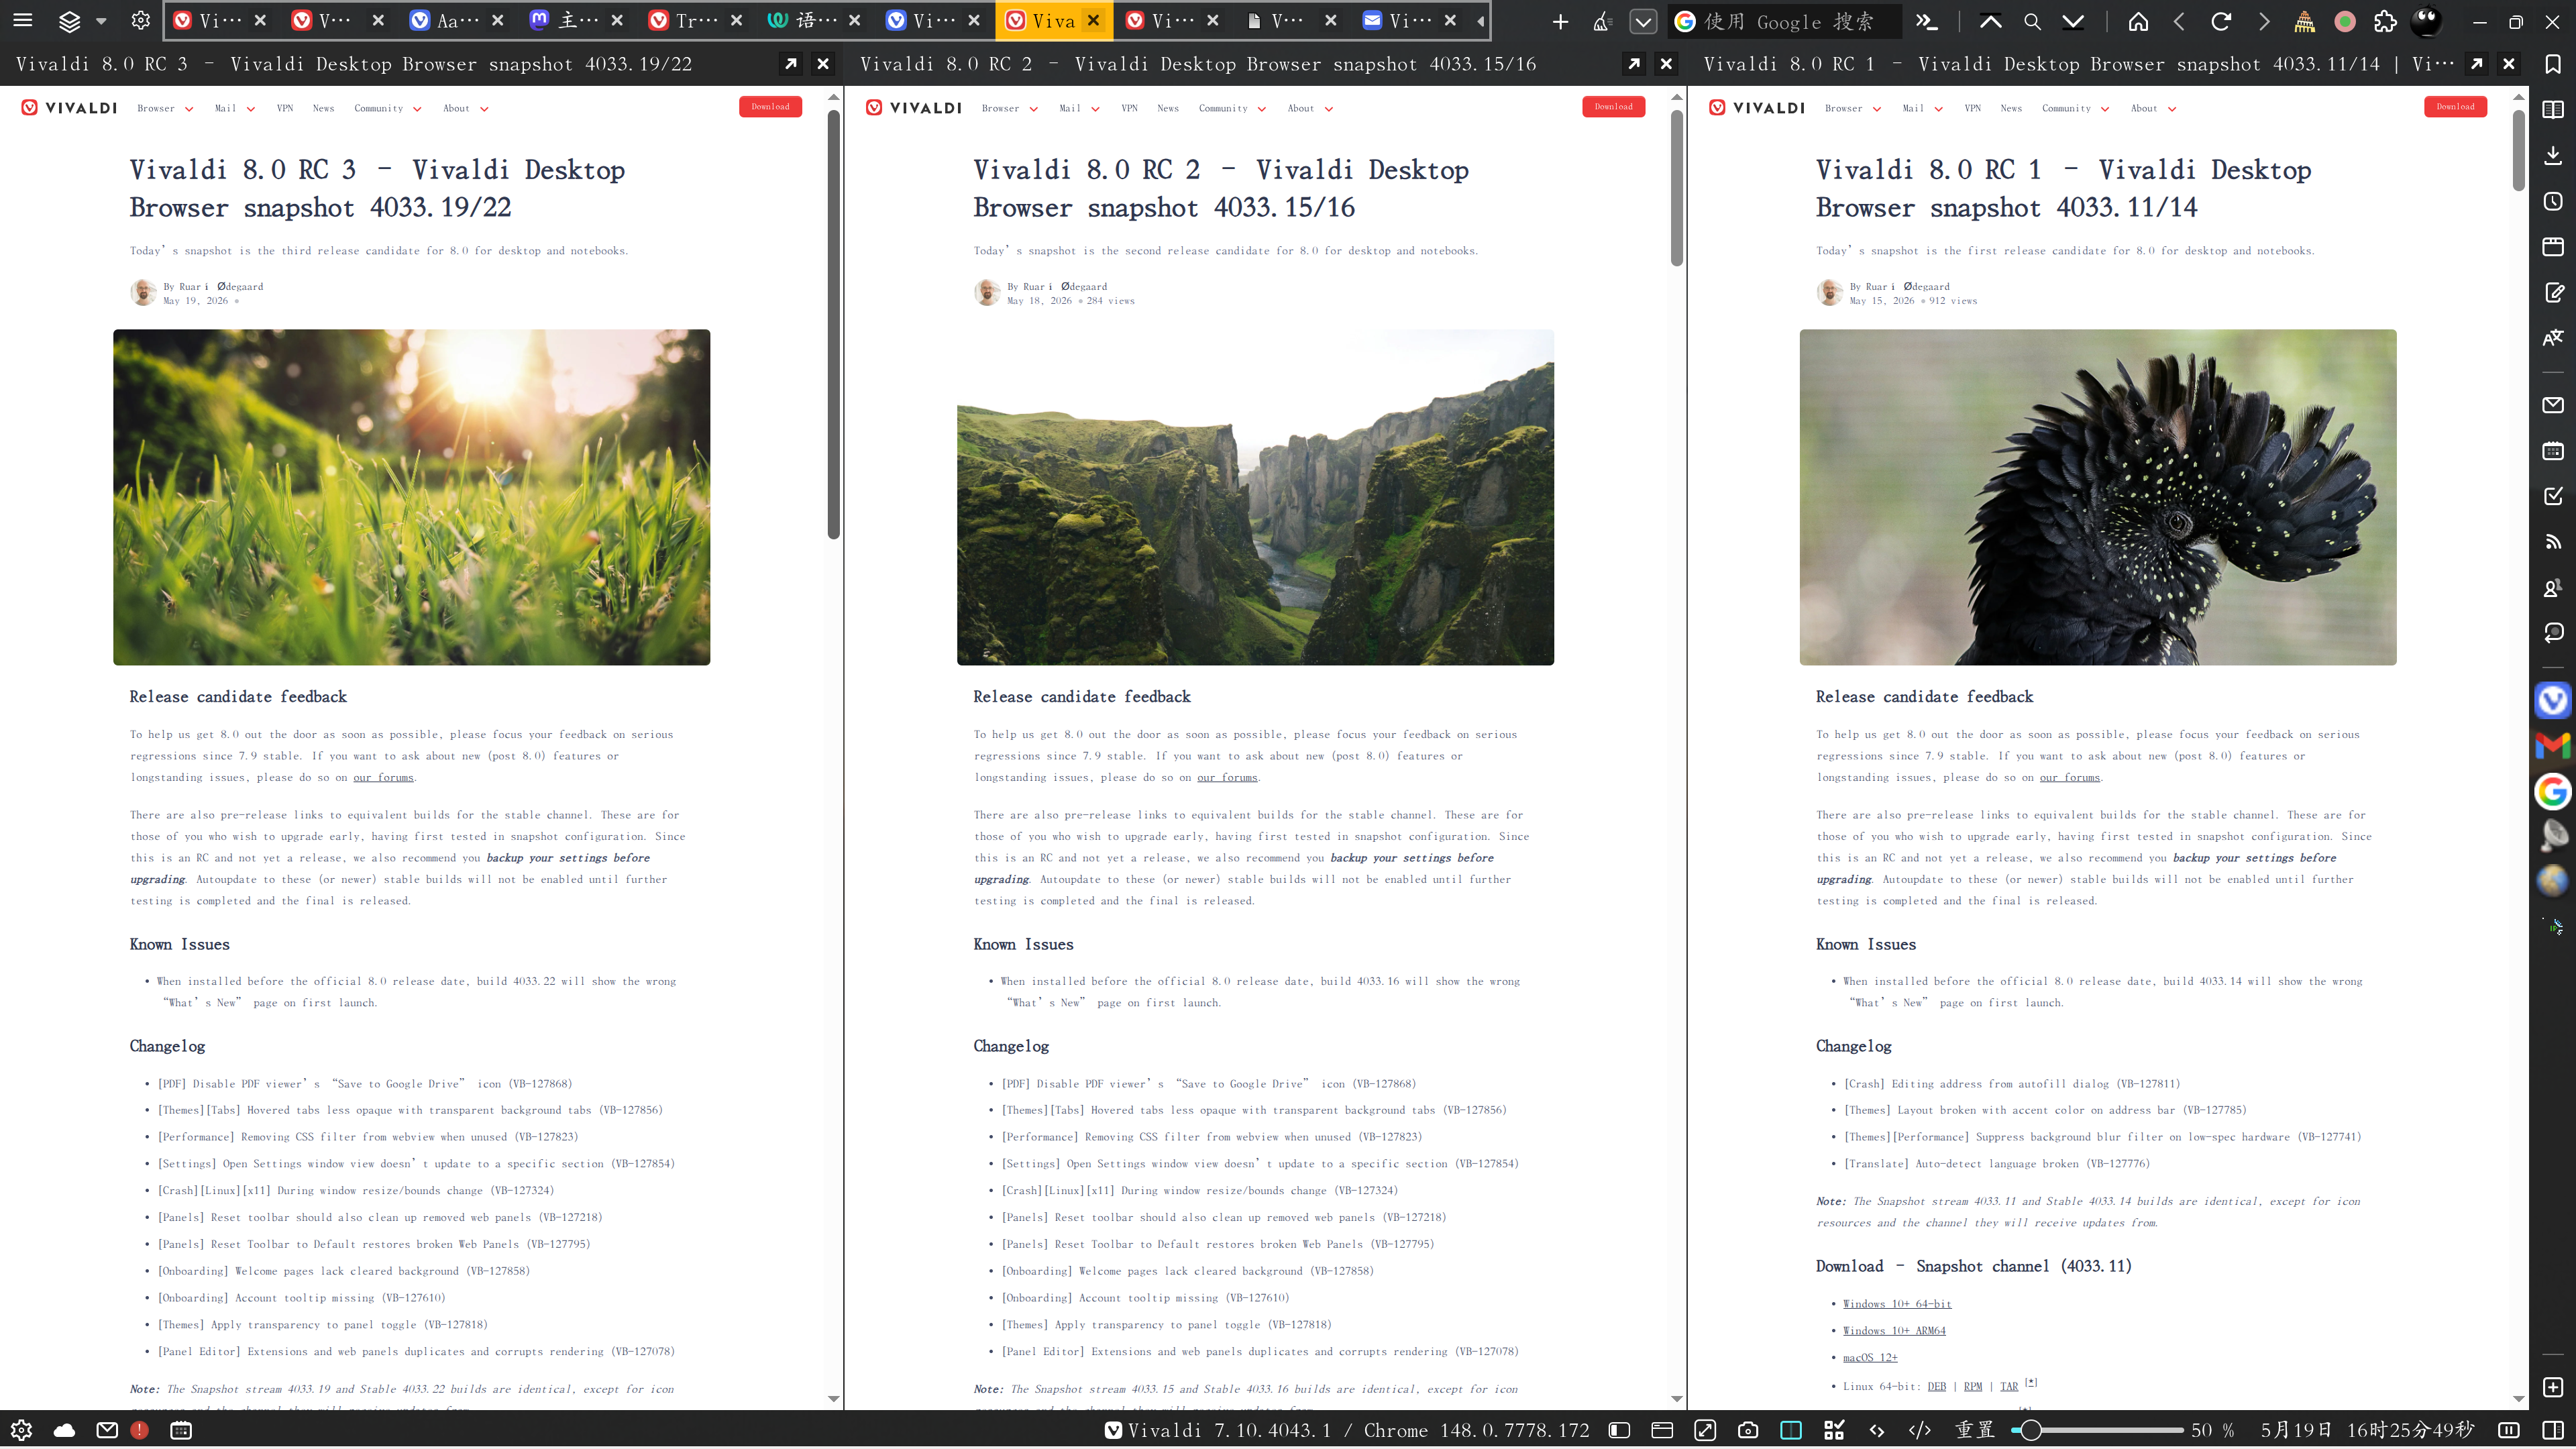The image size is (2576, 1449).
Task: Toggle the side panel at status bar end
Action: (2553, 1430)
